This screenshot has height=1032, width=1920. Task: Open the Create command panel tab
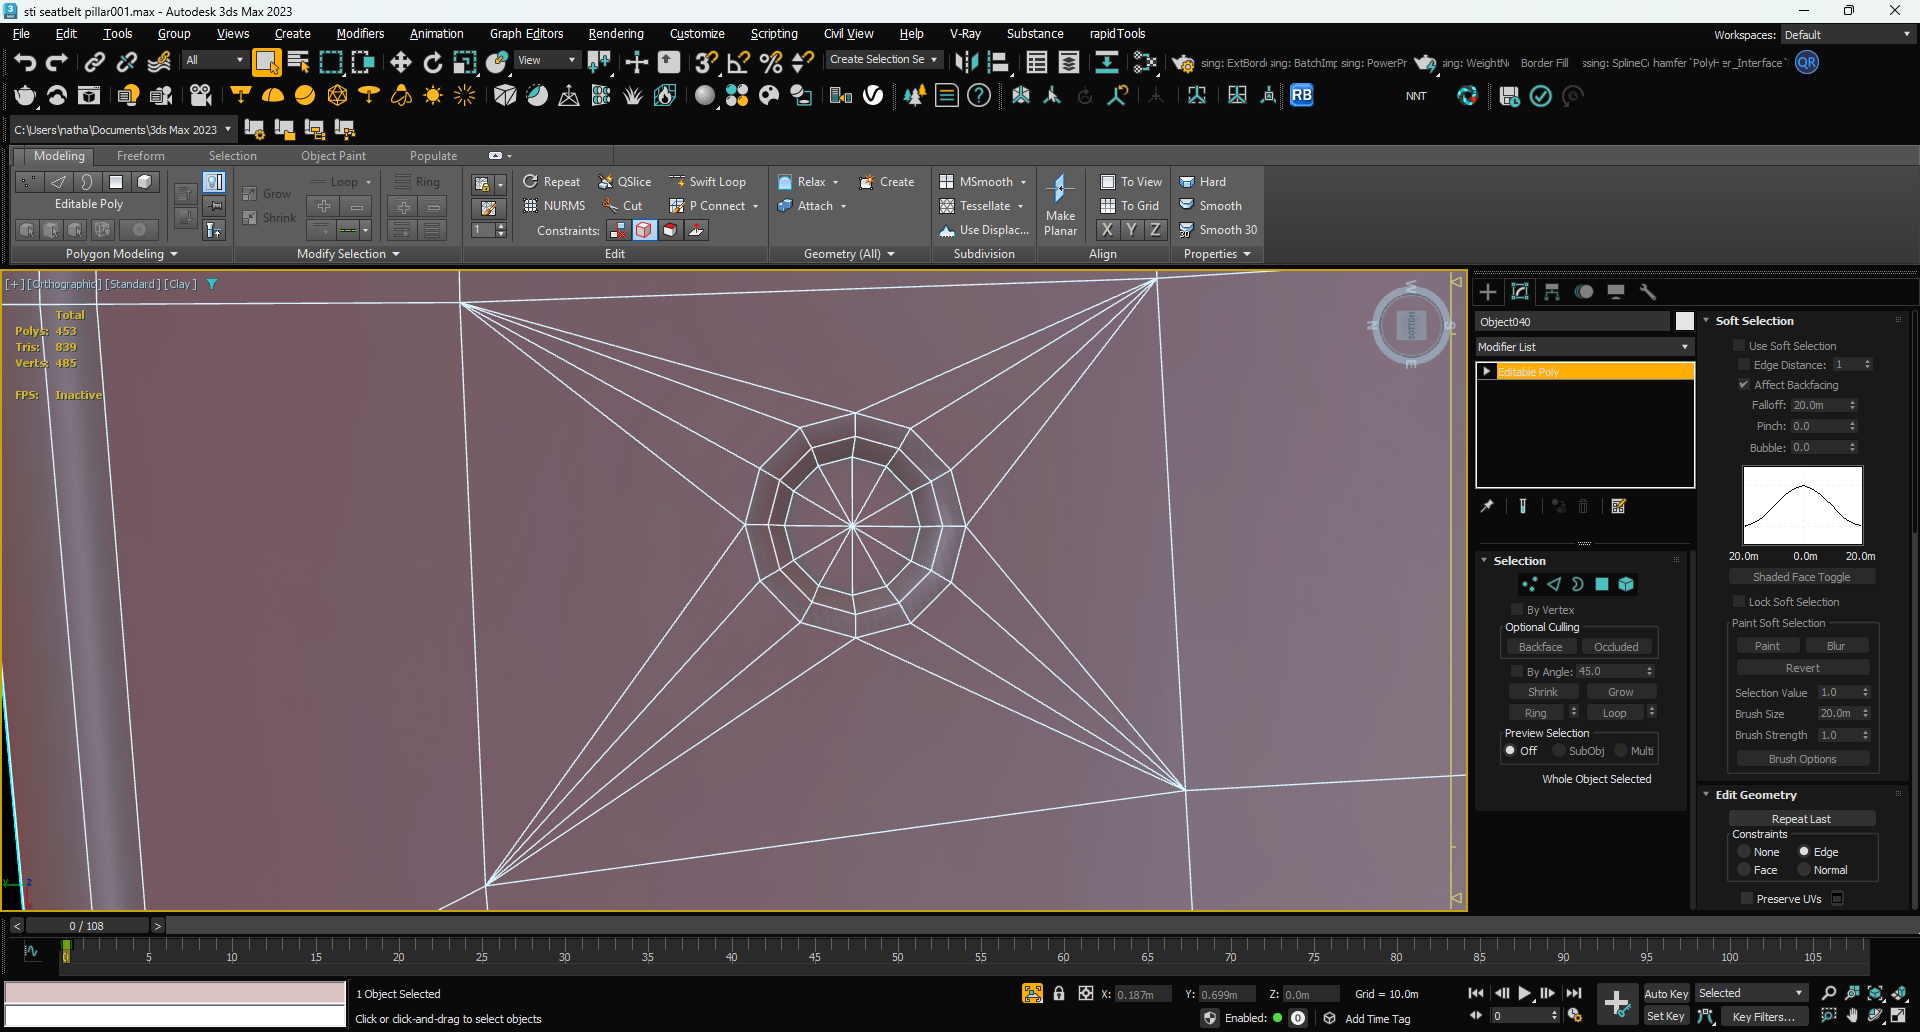click(1488, 292)
